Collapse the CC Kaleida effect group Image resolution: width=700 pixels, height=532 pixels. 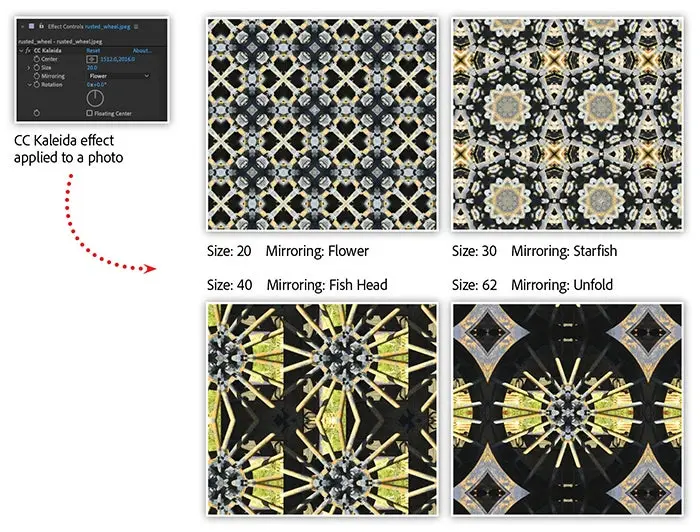(21, 50)
